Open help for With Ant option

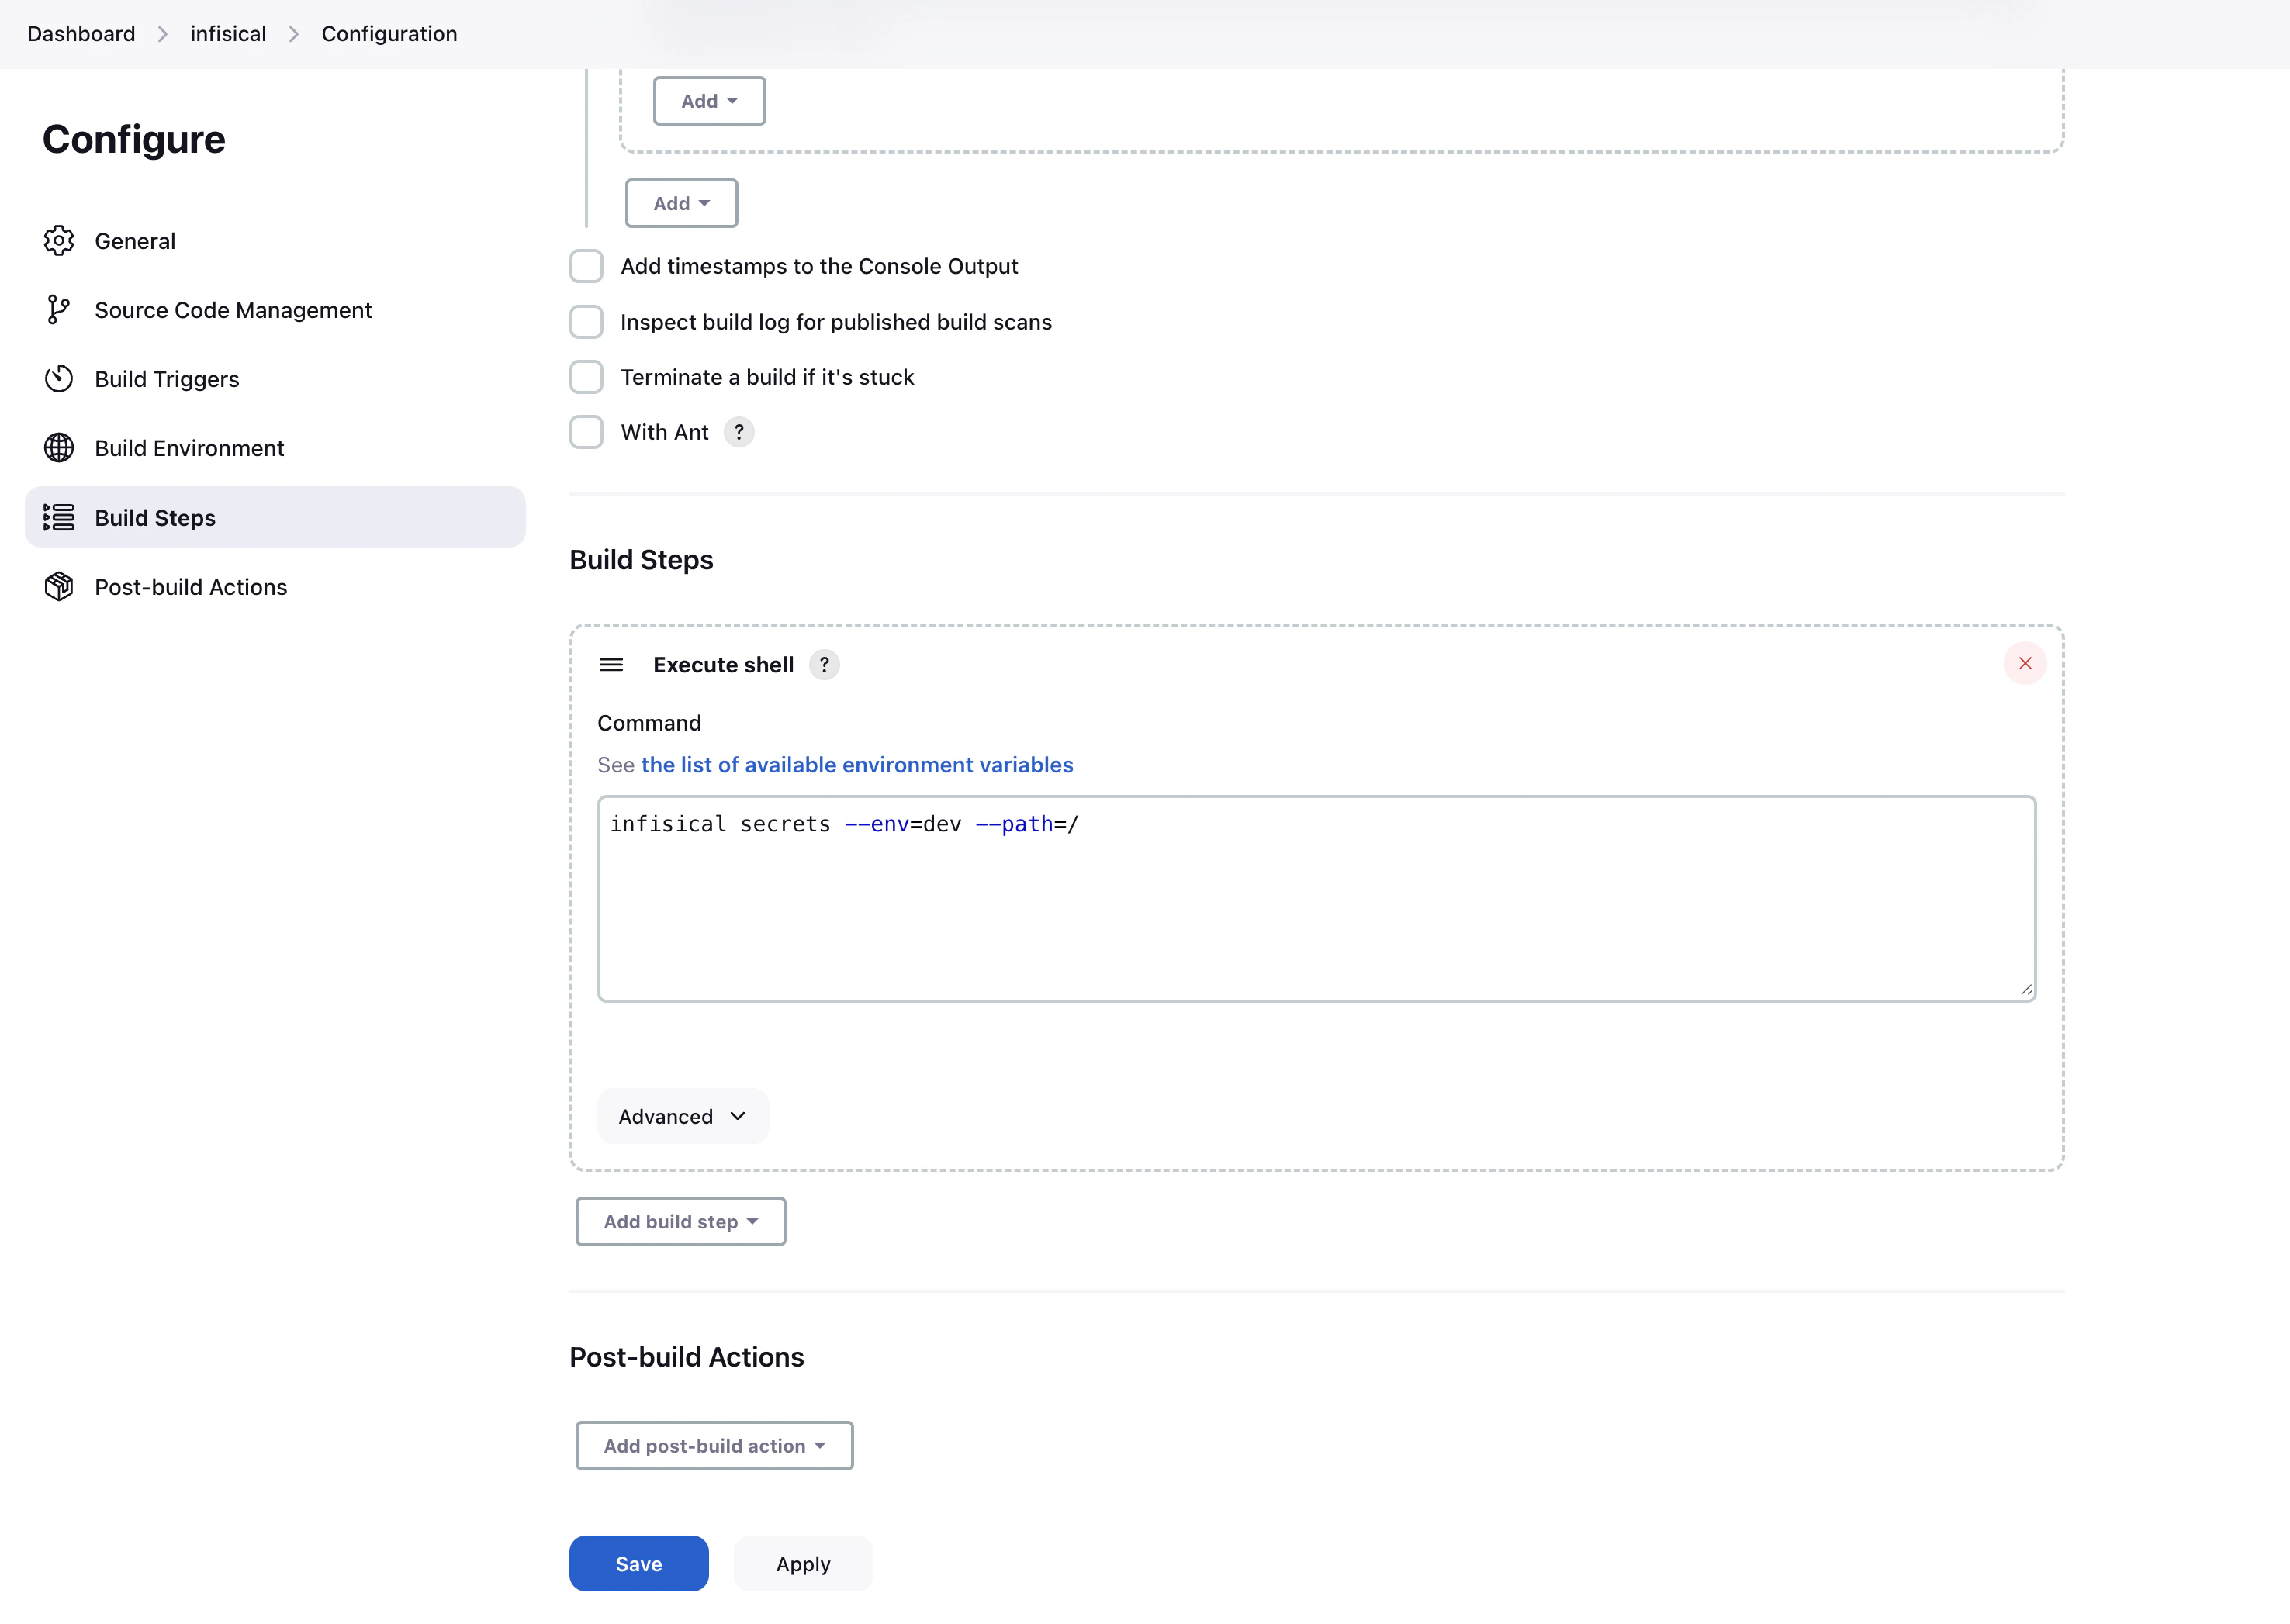(739, 432)
